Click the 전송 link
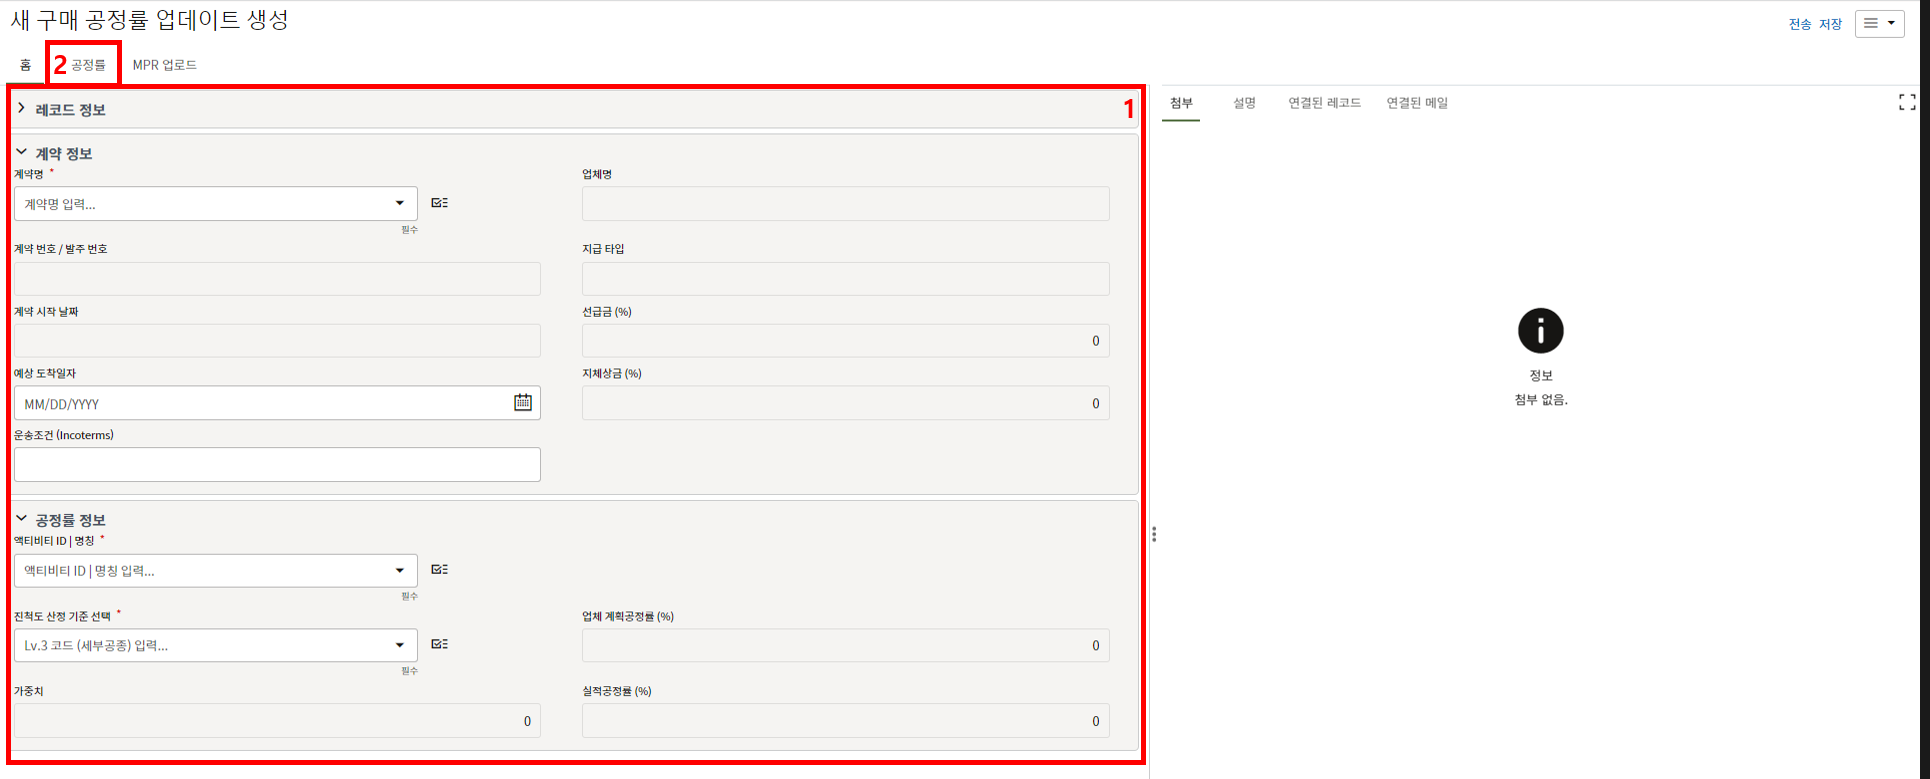This screenshot has width=1930, height=779. 1800,24
